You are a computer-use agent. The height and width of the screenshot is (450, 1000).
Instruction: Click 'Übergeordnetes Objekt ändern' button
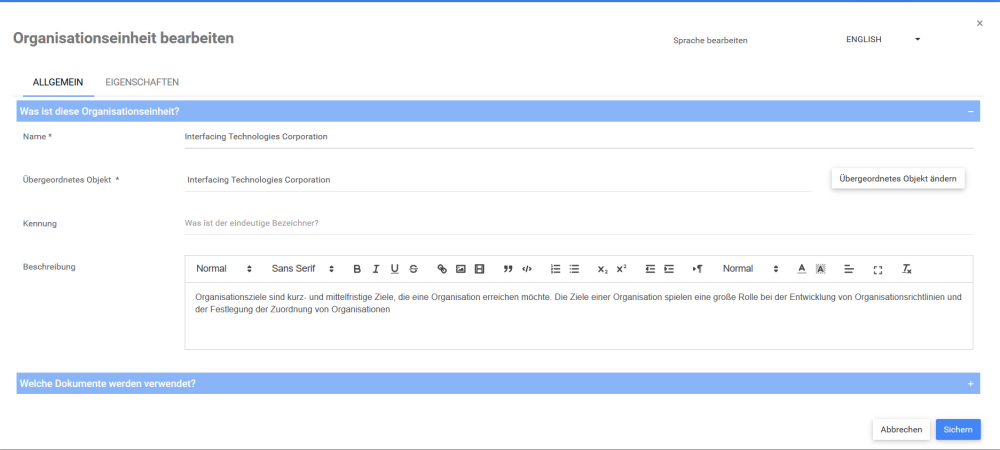point(898,179)
